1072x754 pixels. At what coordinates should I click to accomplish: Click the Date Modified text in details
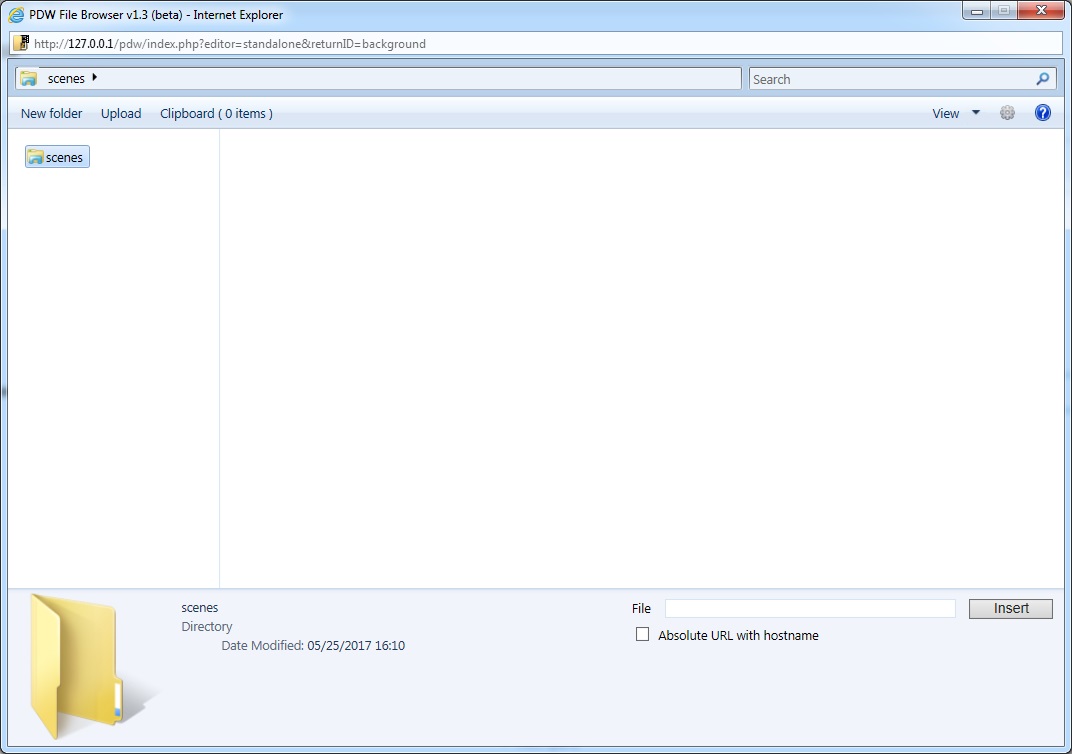313,645
